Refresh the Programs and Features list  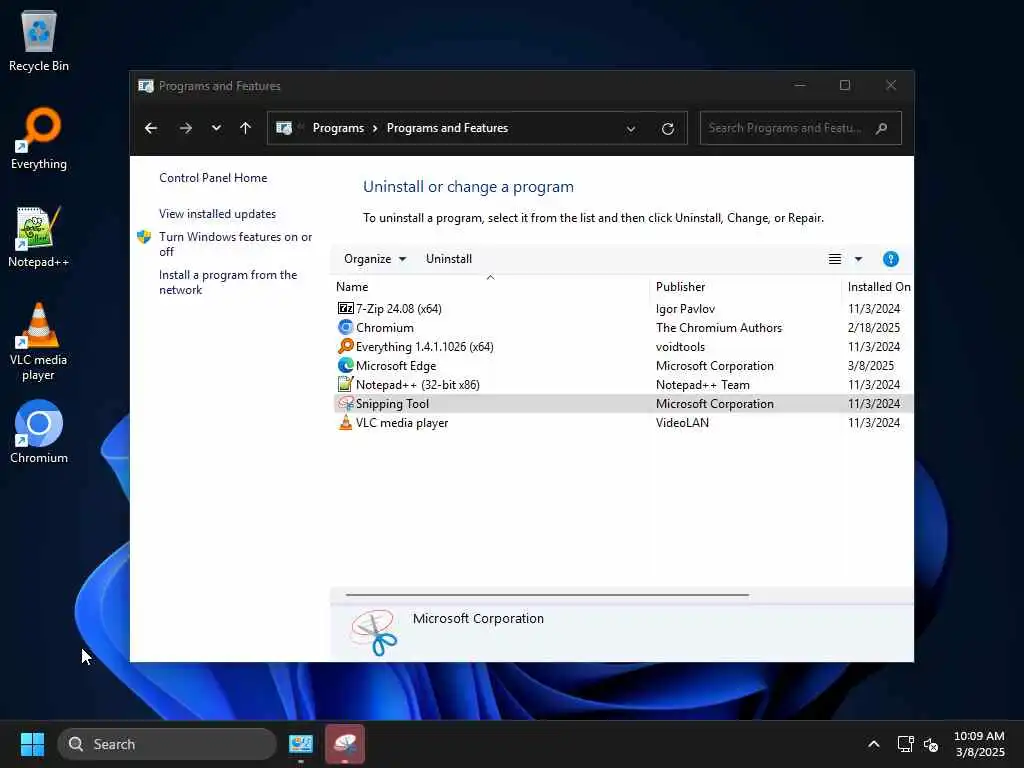[667, 129]
